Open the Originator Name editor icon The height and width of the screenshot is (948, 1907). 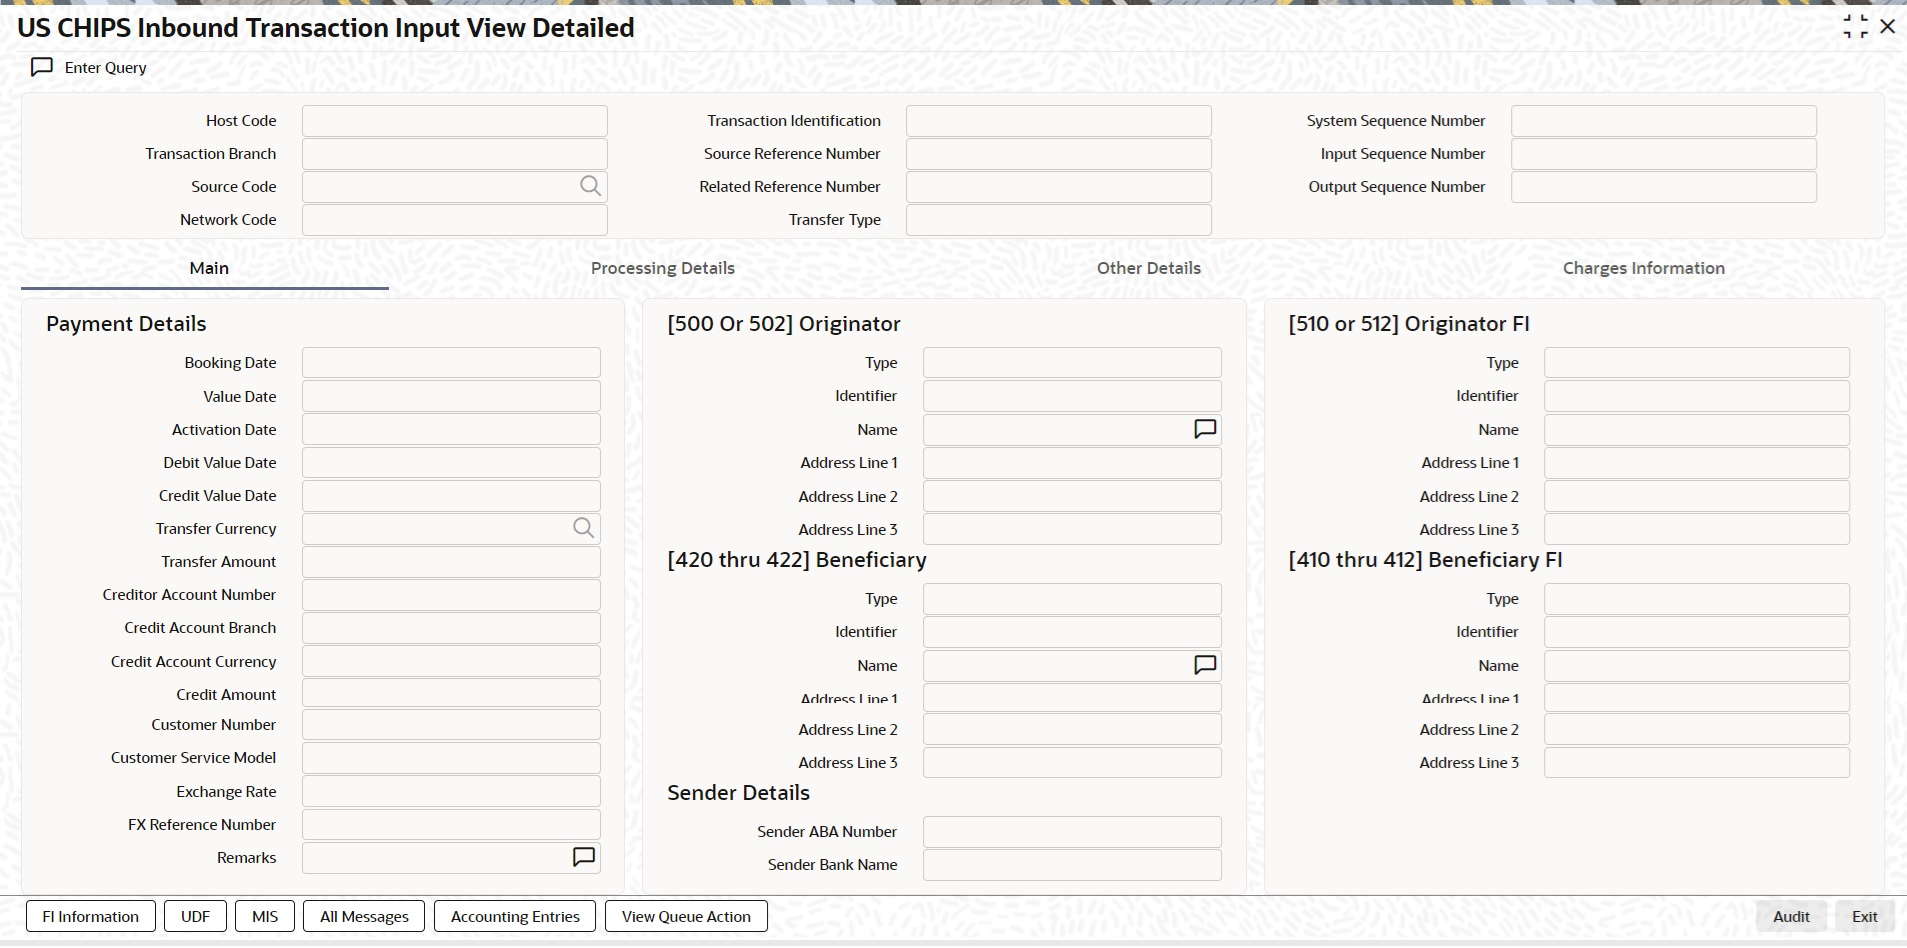(x=1204, y=429)
